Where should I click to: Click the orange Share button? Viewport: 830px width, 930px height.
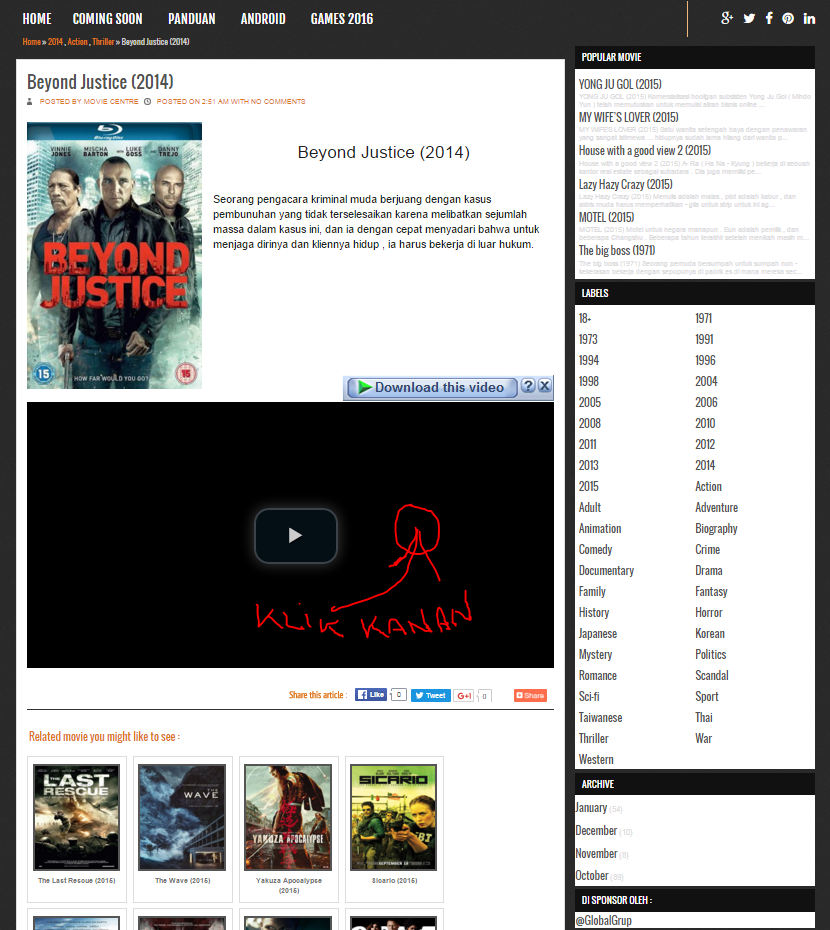530,695
